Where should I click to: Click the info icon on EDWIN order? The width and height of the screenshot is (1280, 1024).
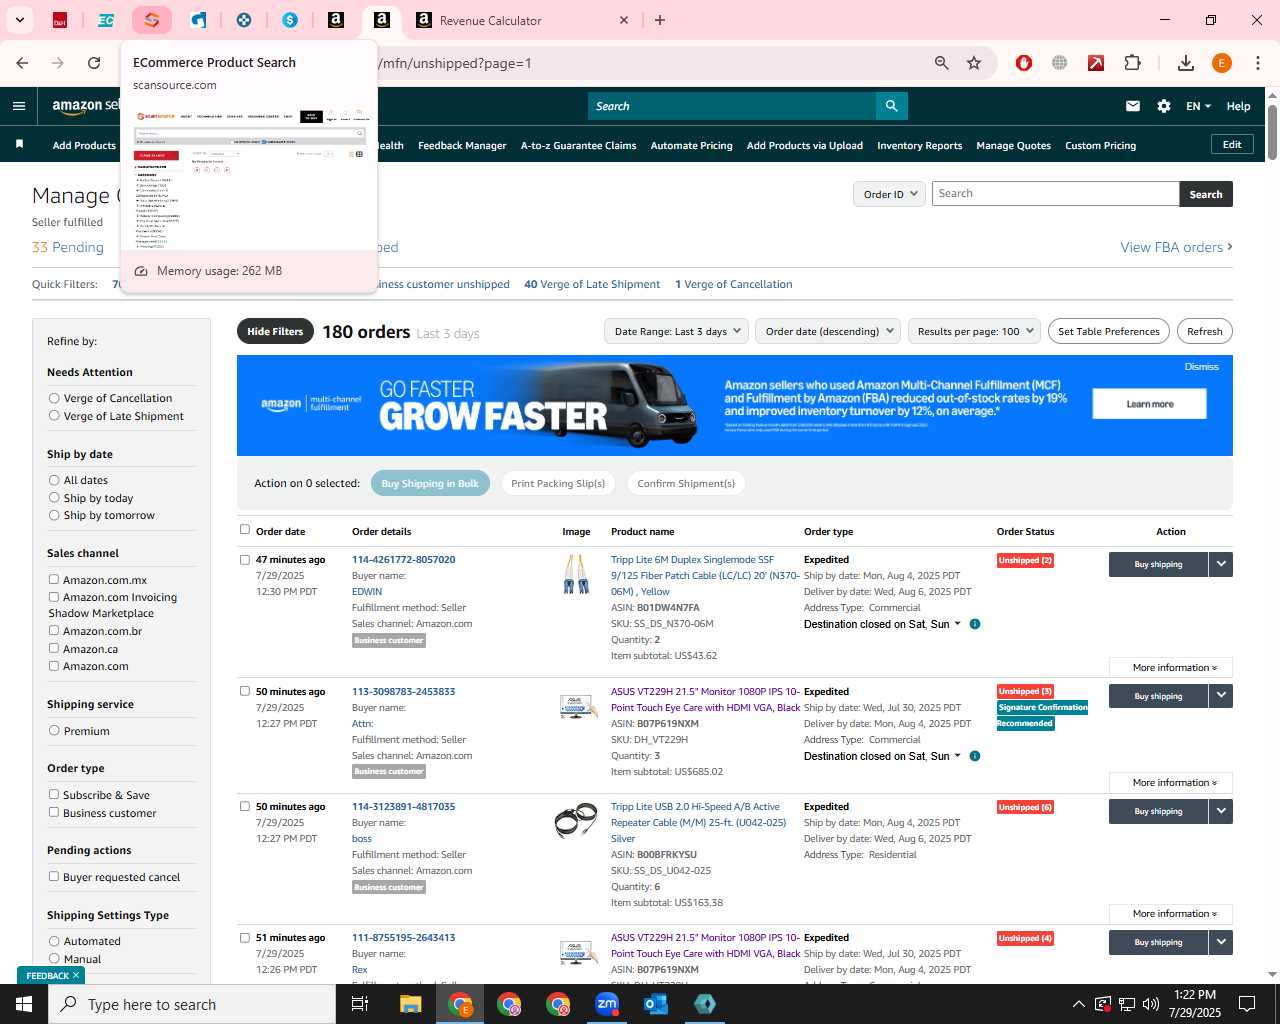(975, 624)
